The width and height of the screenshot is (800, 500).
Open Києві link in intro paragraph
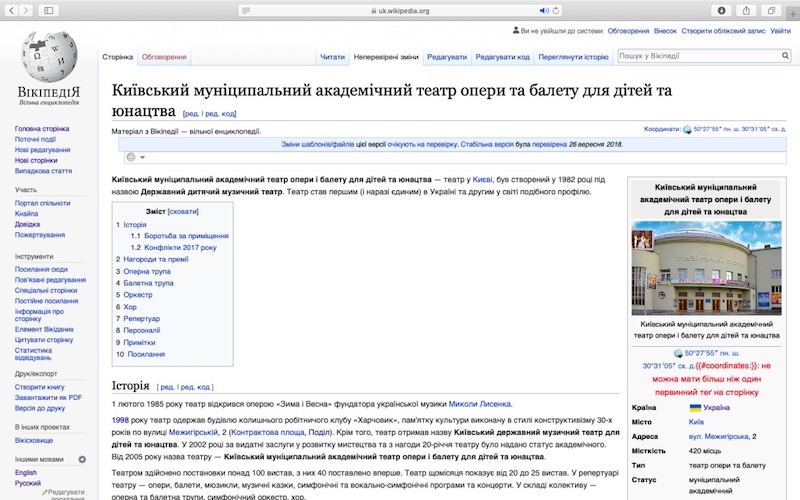pos(482,180)
